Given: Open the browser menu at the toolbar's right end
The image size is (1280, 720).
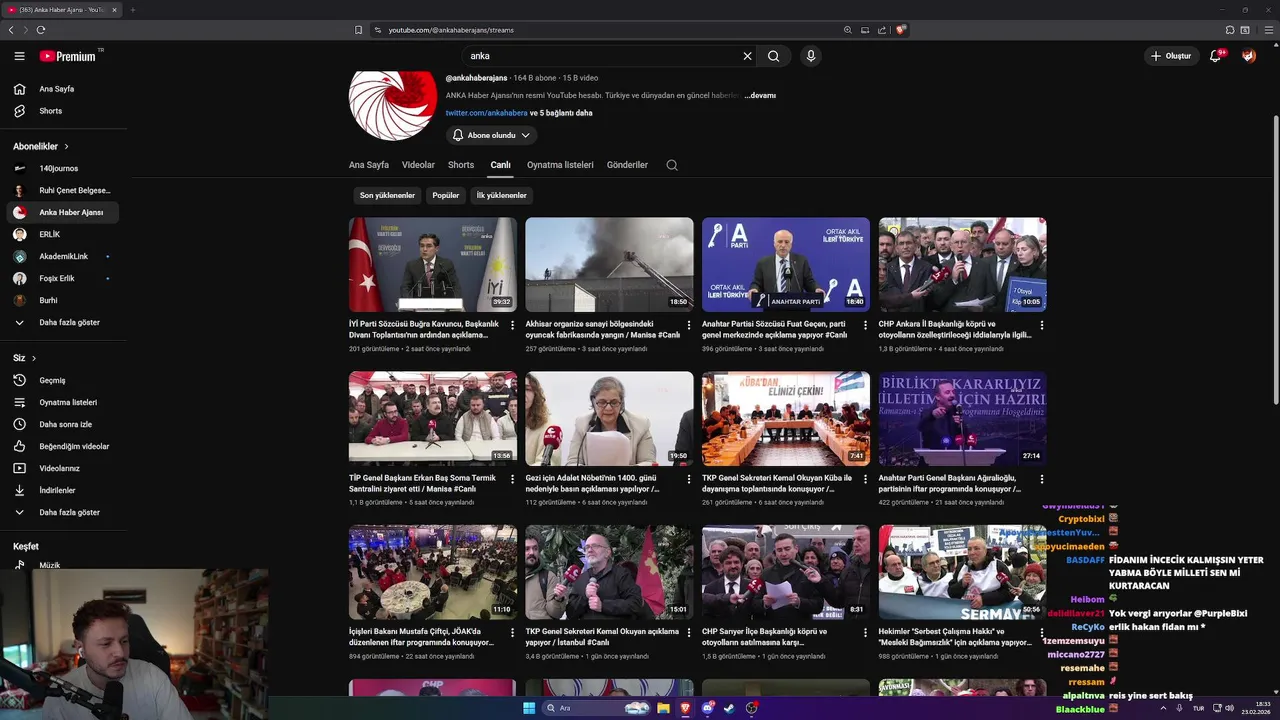Looking at the screenshot, I should pos(1270,30).
